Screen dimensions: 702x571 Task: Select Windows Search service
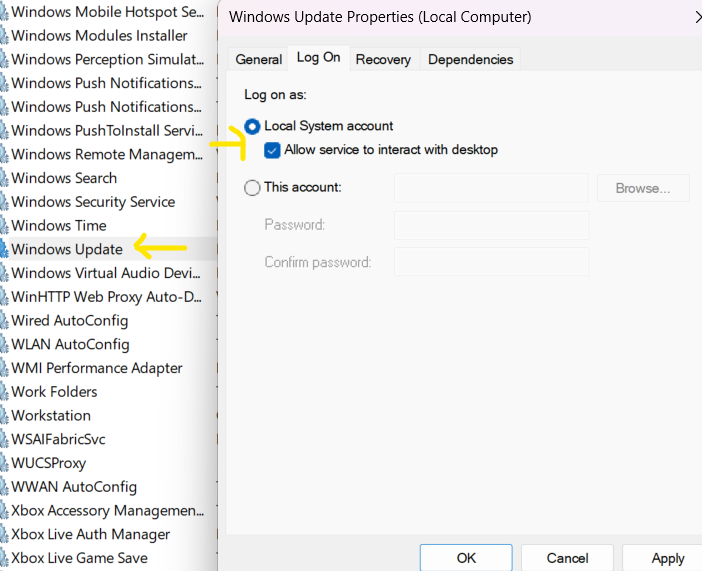tap(107, 178)
